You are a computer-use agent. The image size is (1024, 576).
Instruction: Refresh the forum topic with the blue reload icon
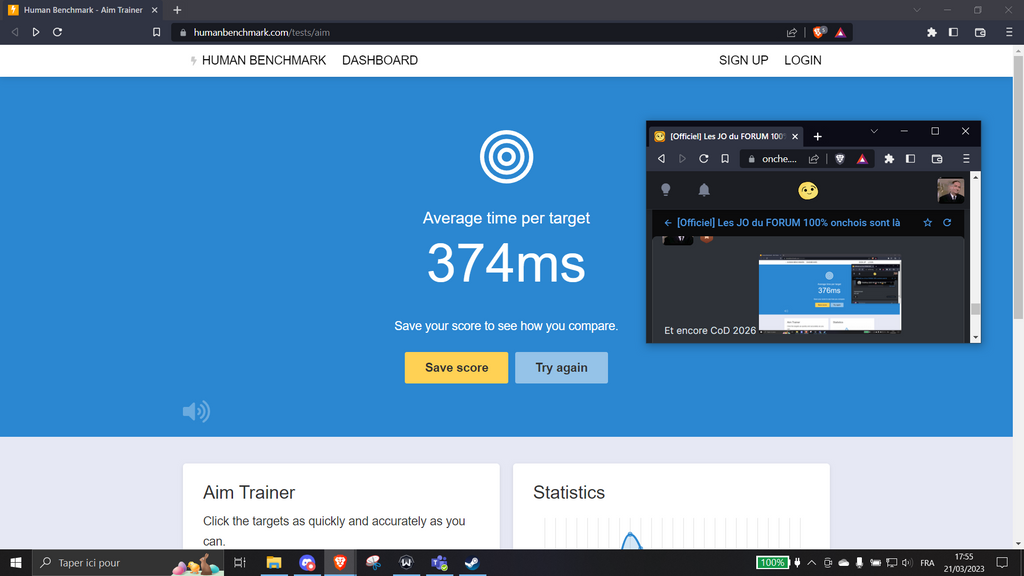pyautogui.click(x=947, y=223)
